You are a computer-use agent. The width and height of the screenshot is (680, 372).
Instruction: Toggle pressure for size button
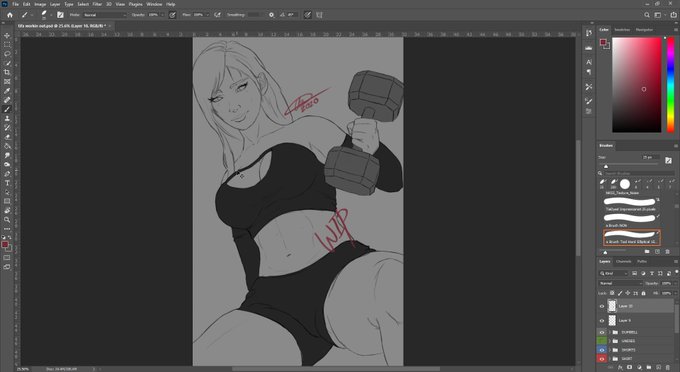tap(307, 15)
